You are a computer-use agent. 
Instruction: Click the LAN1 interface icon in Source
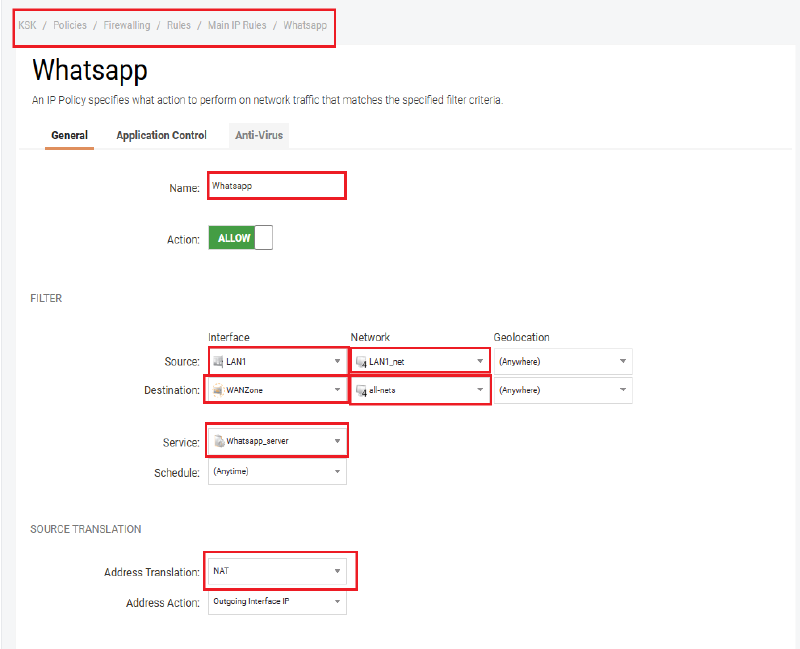[x=219, y=361]
